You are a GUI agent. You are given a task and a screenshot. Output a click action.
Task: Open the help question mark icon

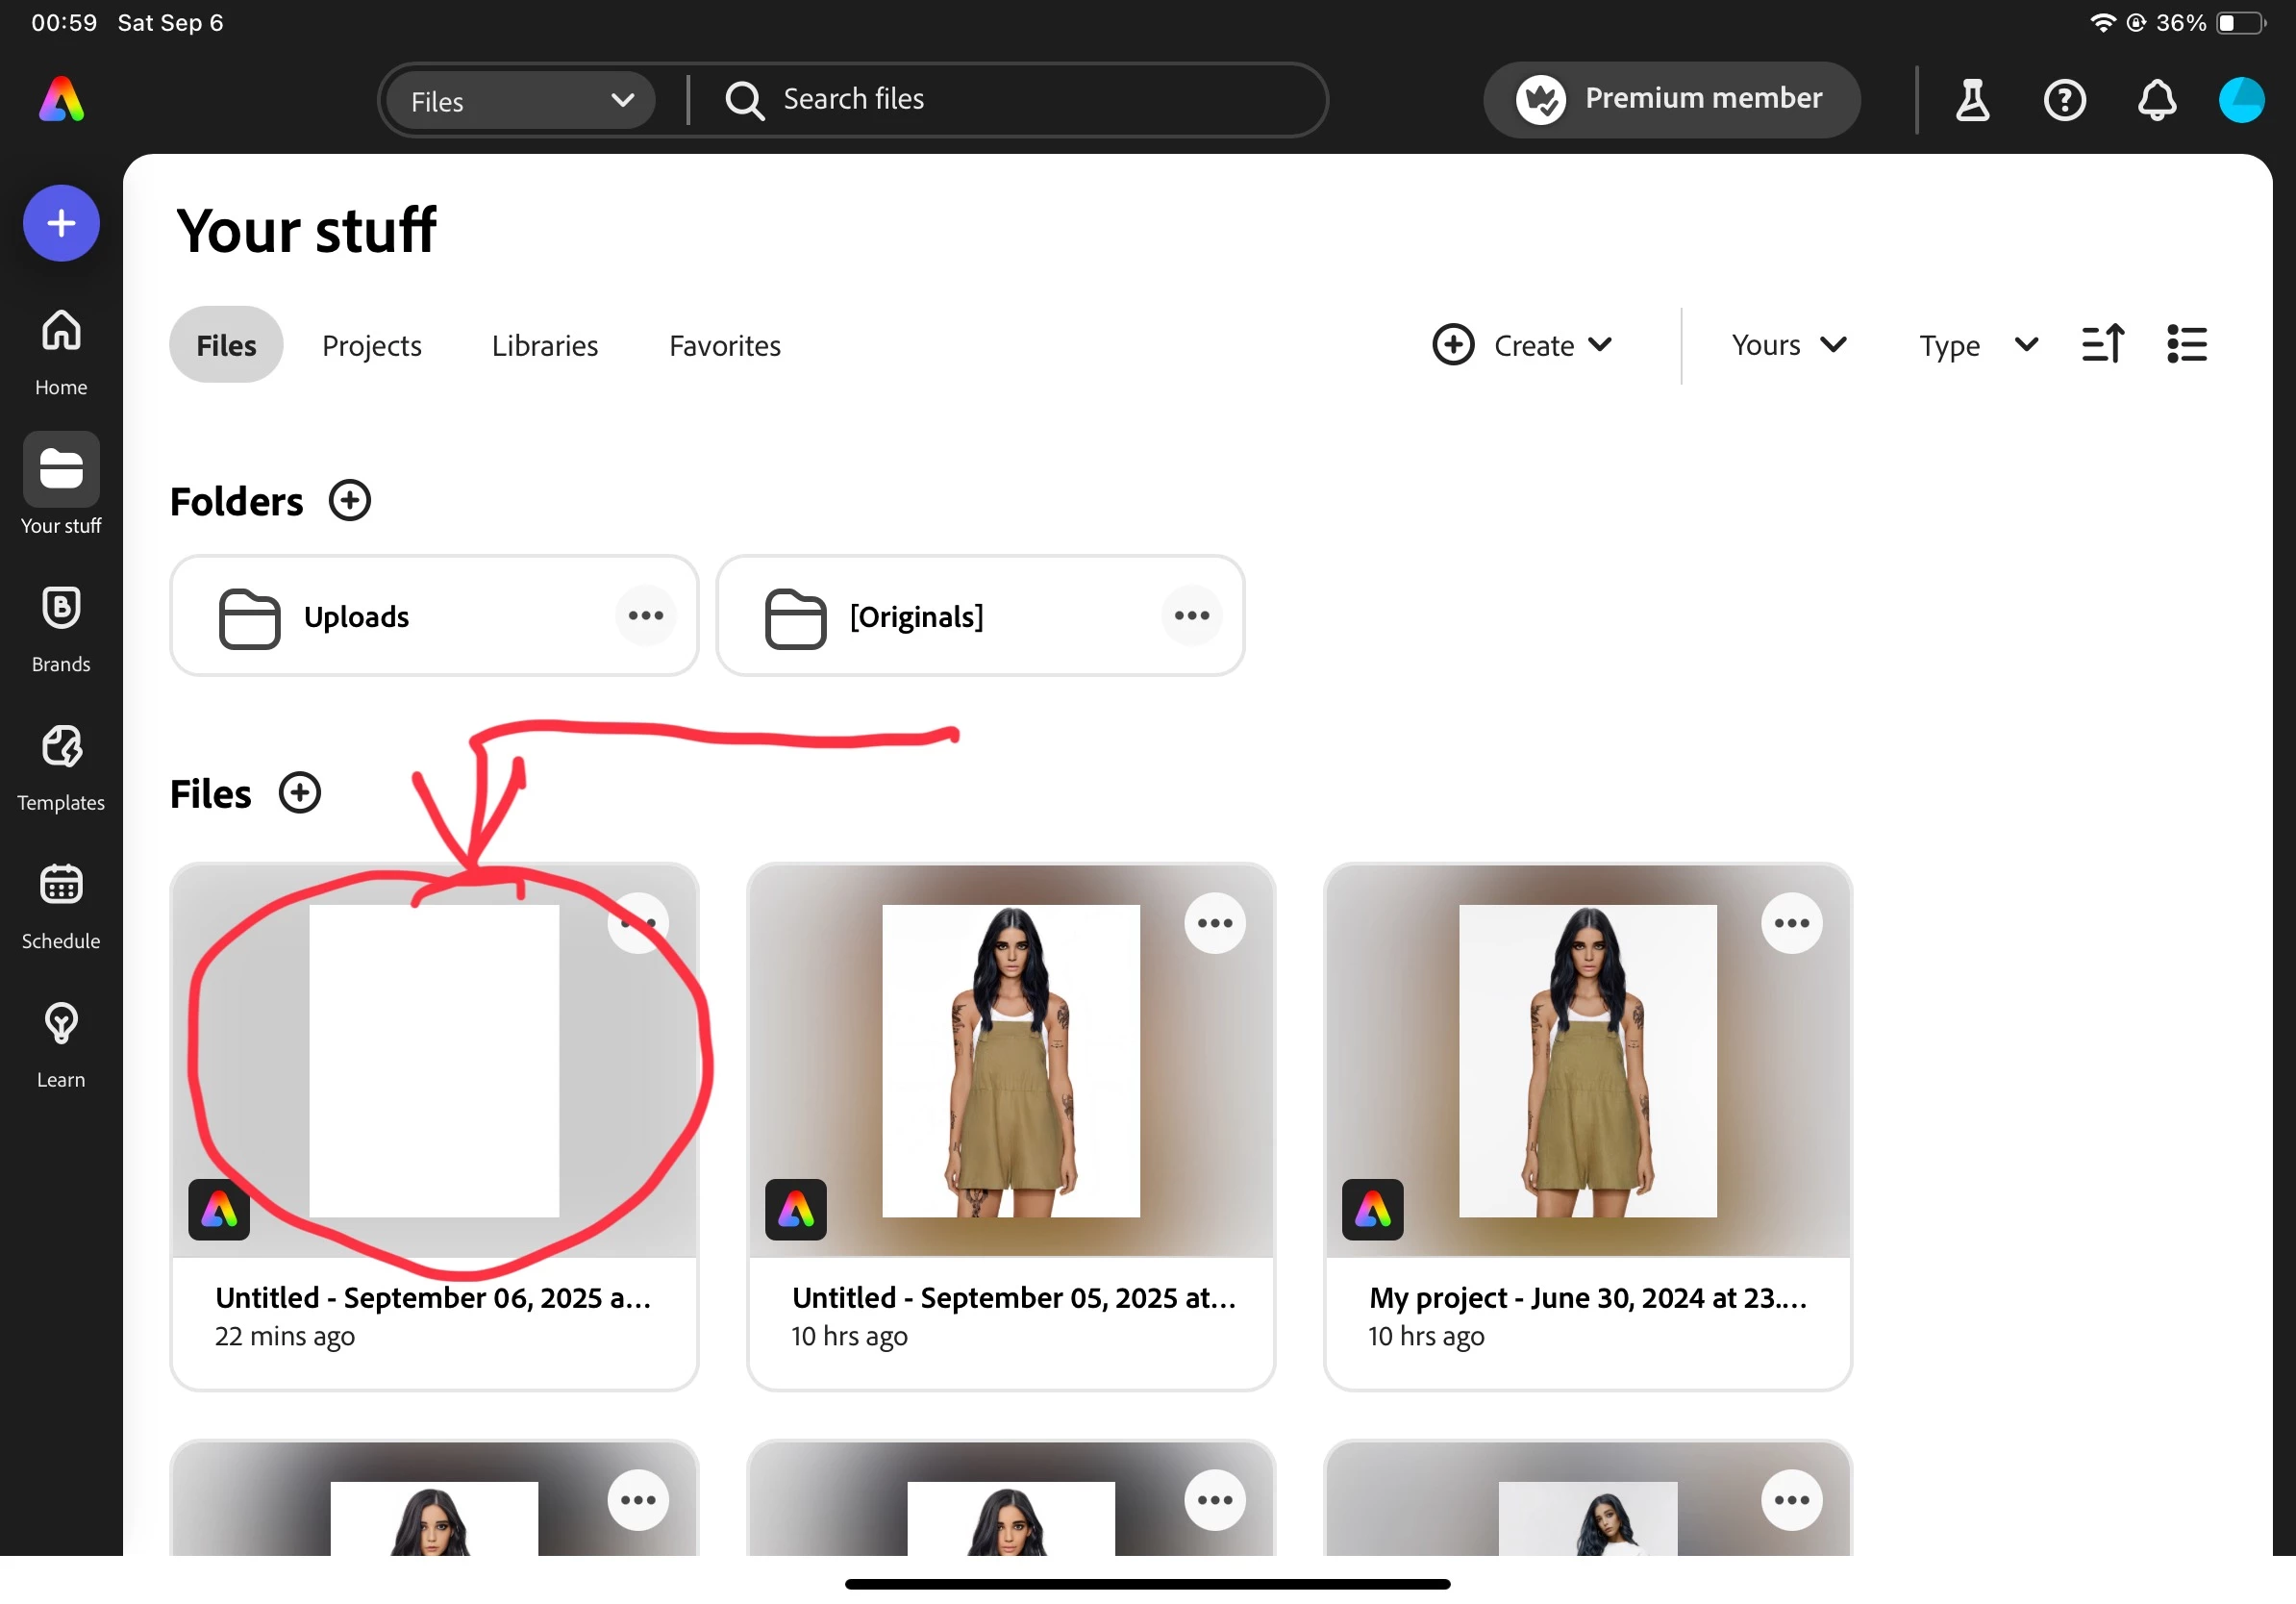(2064, 100)
